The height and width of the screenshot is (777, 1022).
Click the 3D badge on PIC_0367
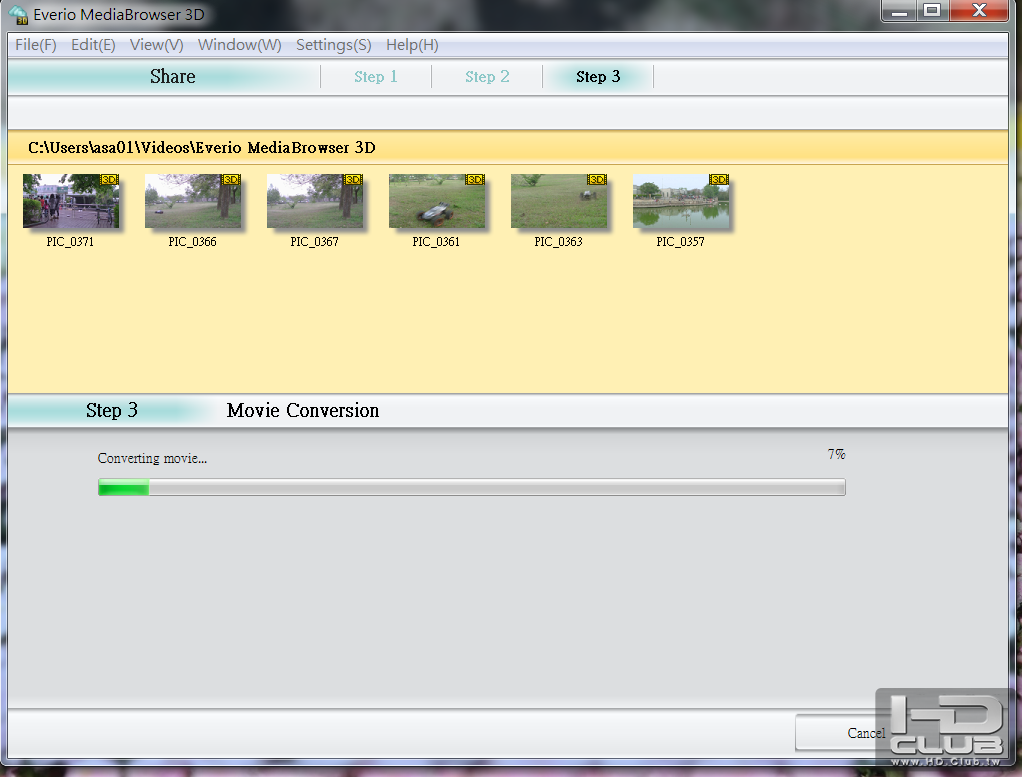tap(353, 179)
